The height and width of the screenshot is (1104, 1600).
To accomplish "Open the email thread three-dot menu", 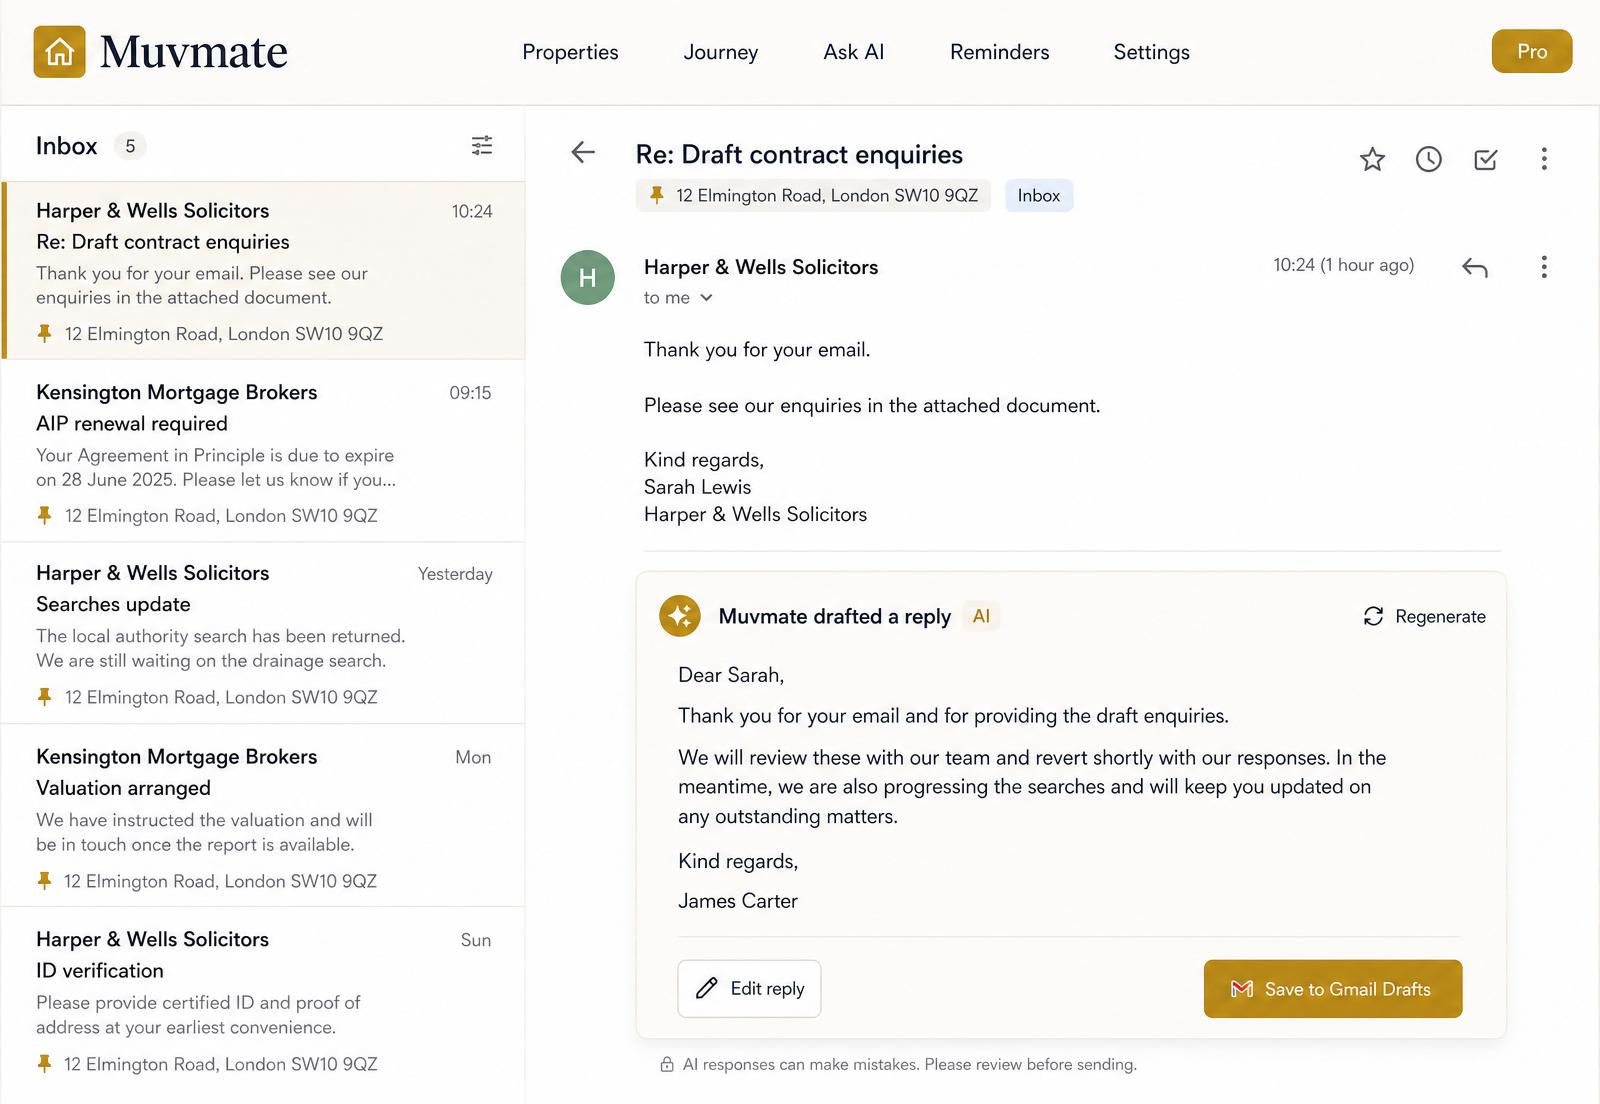I will click(x=1544, y=159).
